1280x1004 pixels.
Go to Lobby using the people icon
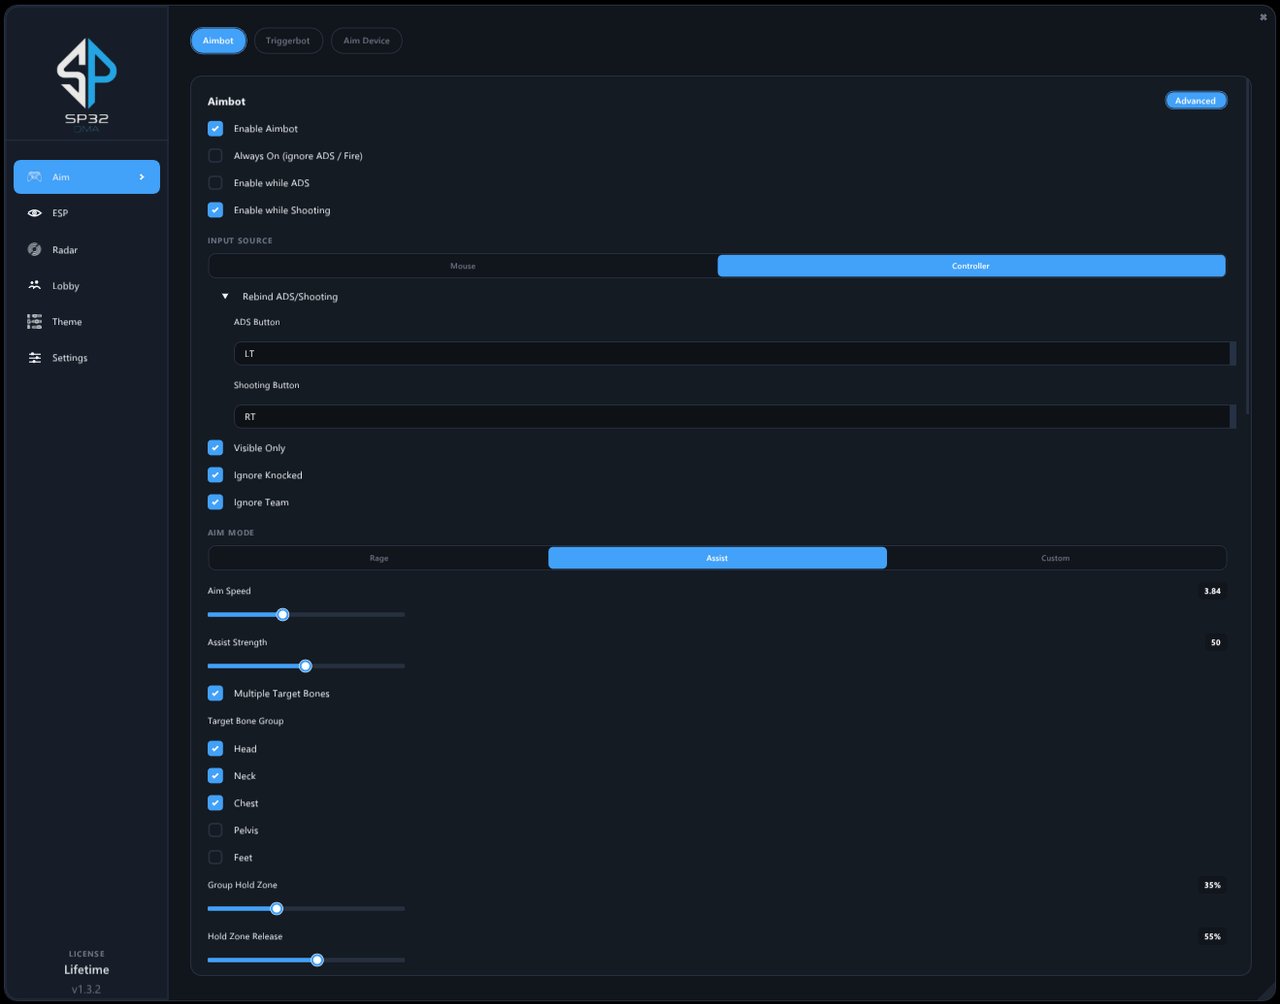35,285
